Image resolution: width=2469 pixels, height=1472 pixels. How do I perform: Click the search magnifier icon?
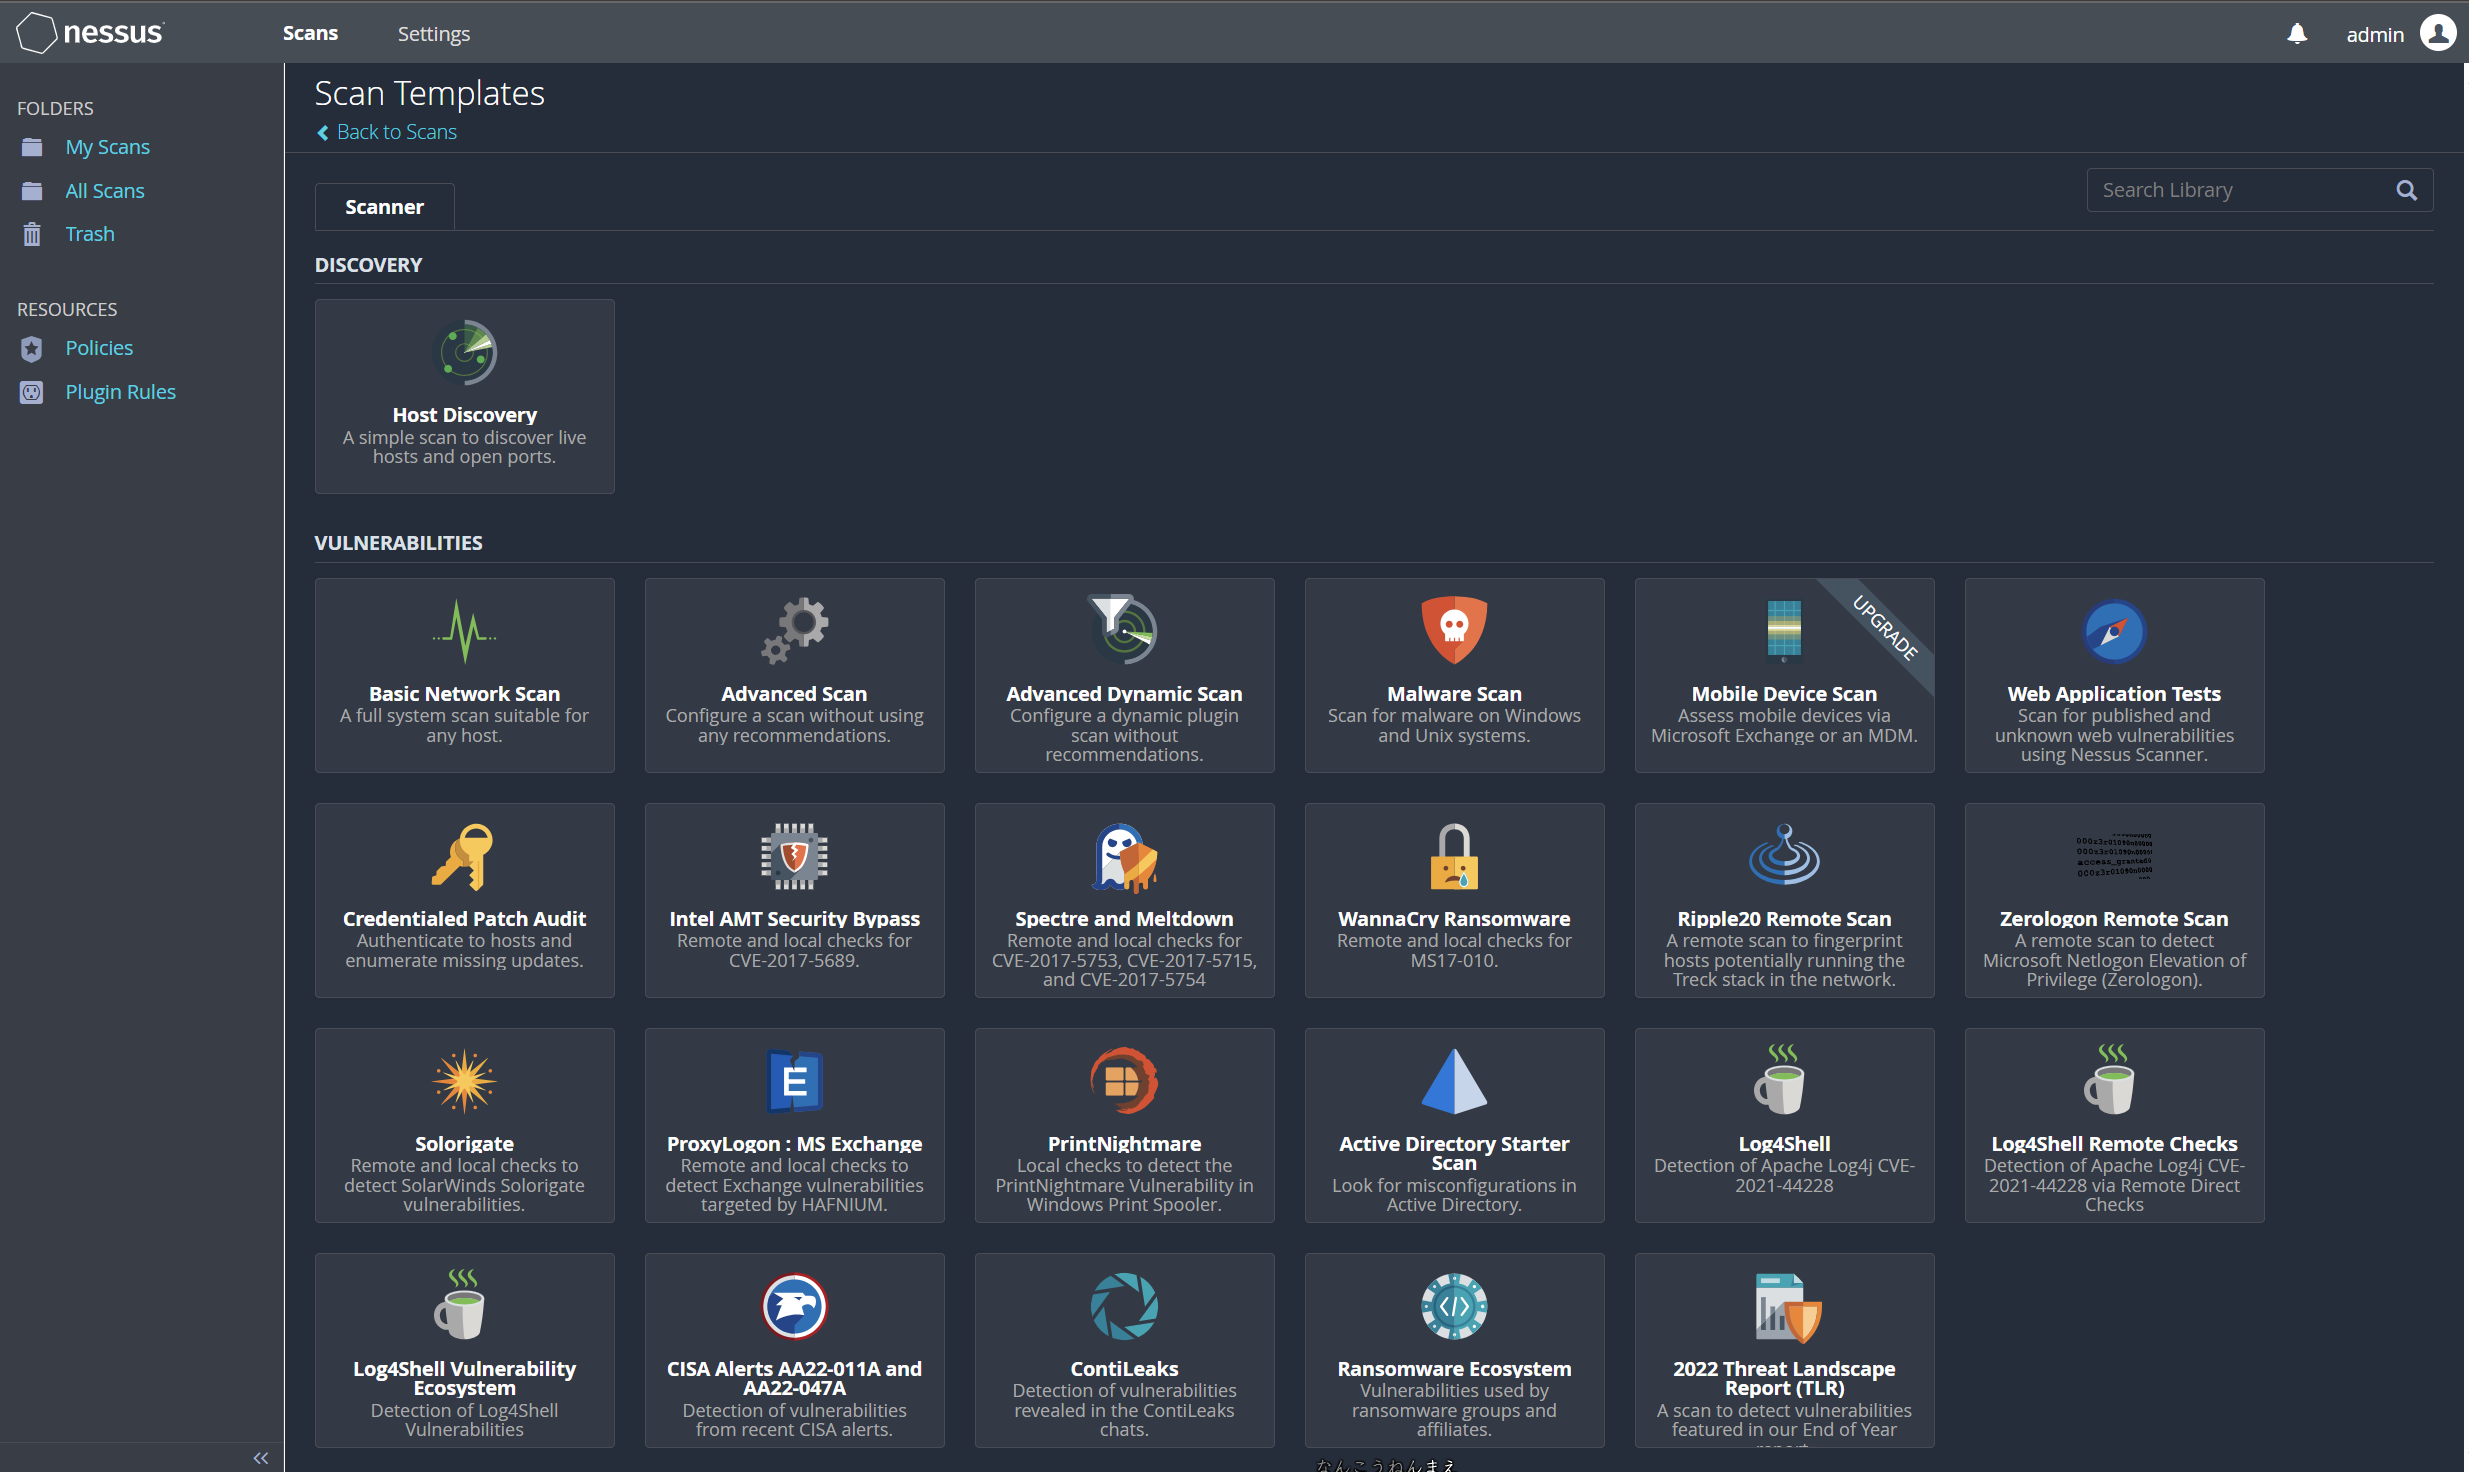(x=2406, y=190)
